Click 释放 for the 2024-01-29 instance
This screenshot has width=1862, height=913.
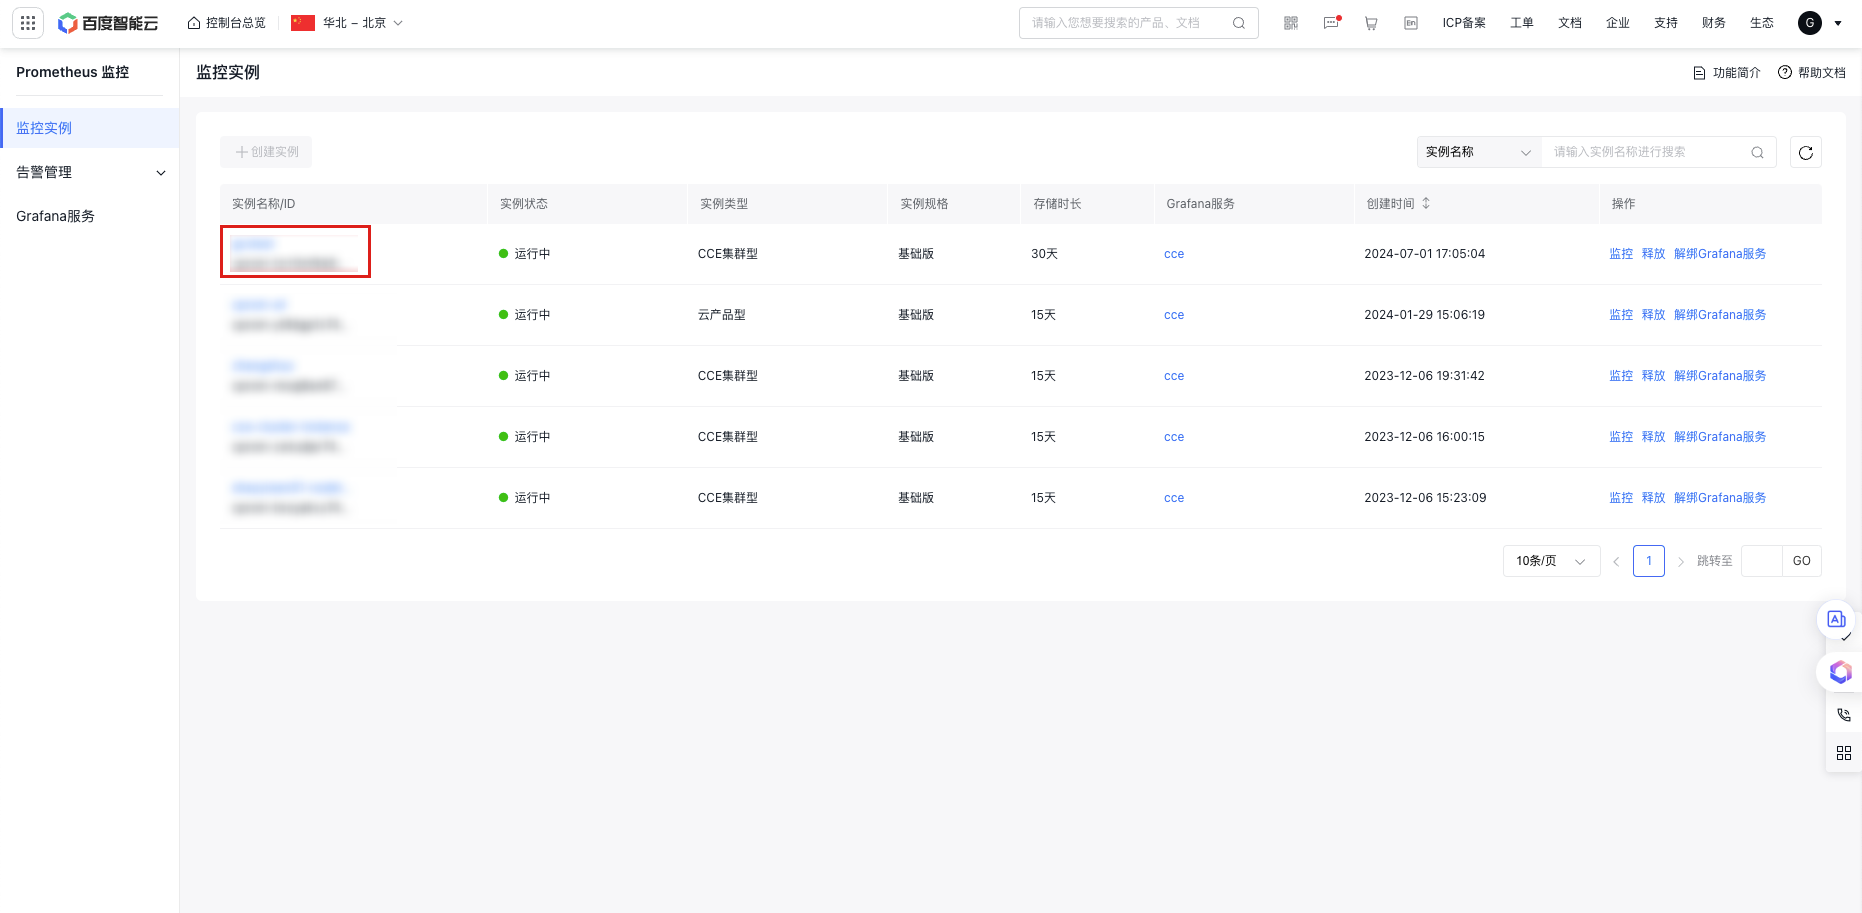(x=1653, y=315)
